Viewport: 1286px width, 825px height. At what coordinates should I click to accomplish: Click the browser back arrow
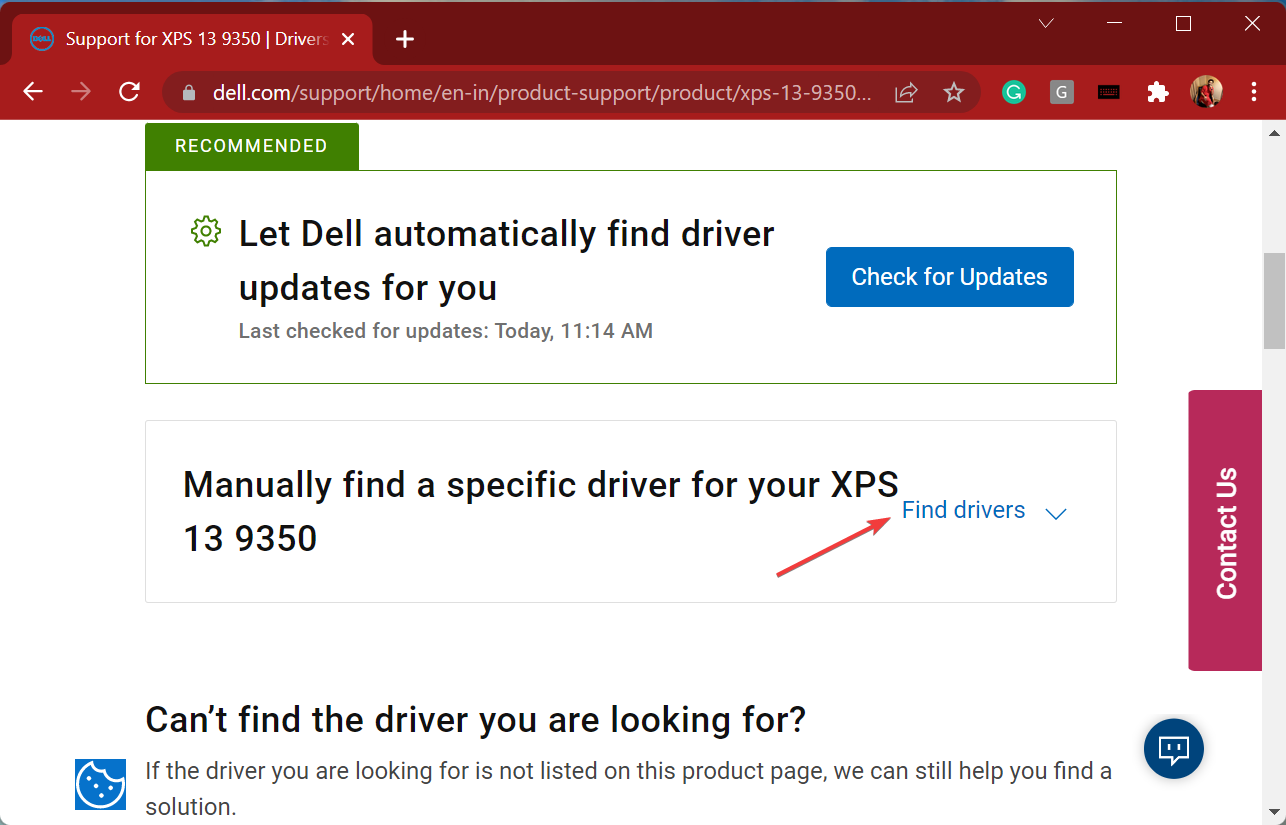coord(33,92)
